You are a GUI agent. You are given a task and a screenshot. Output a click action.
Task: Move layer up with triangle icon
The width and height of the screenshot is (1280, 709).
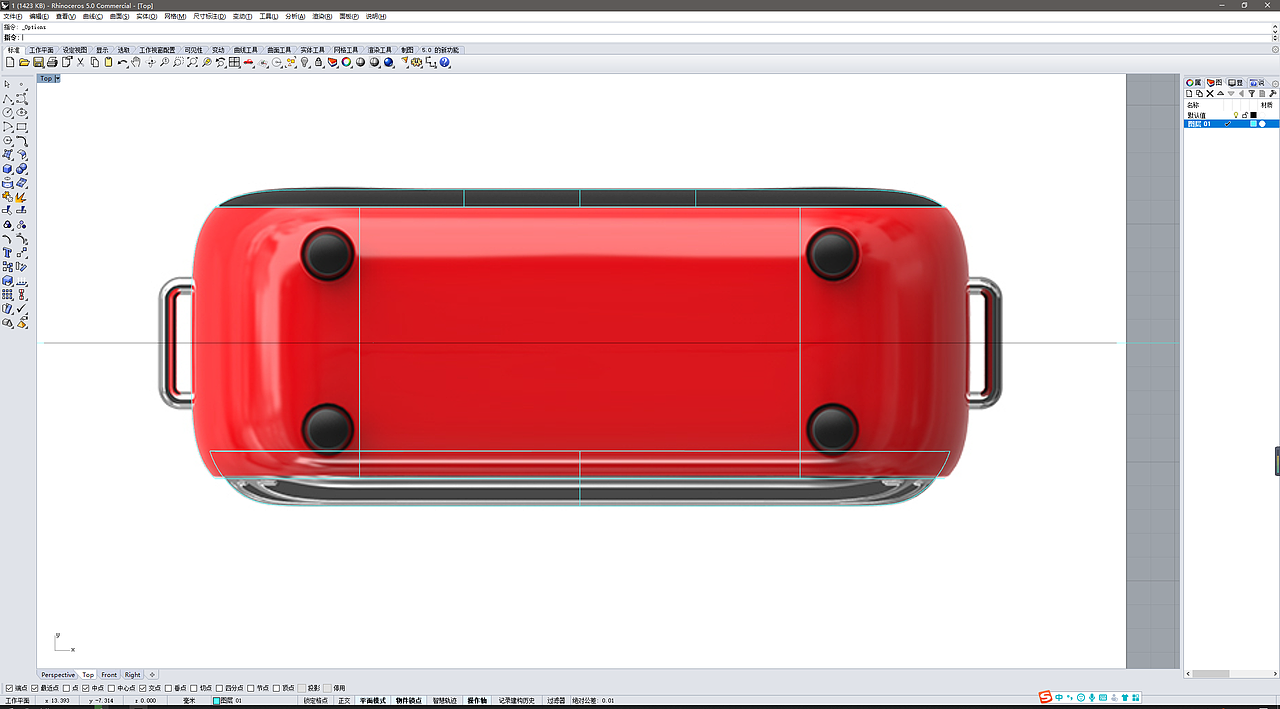click(1221, 94)
